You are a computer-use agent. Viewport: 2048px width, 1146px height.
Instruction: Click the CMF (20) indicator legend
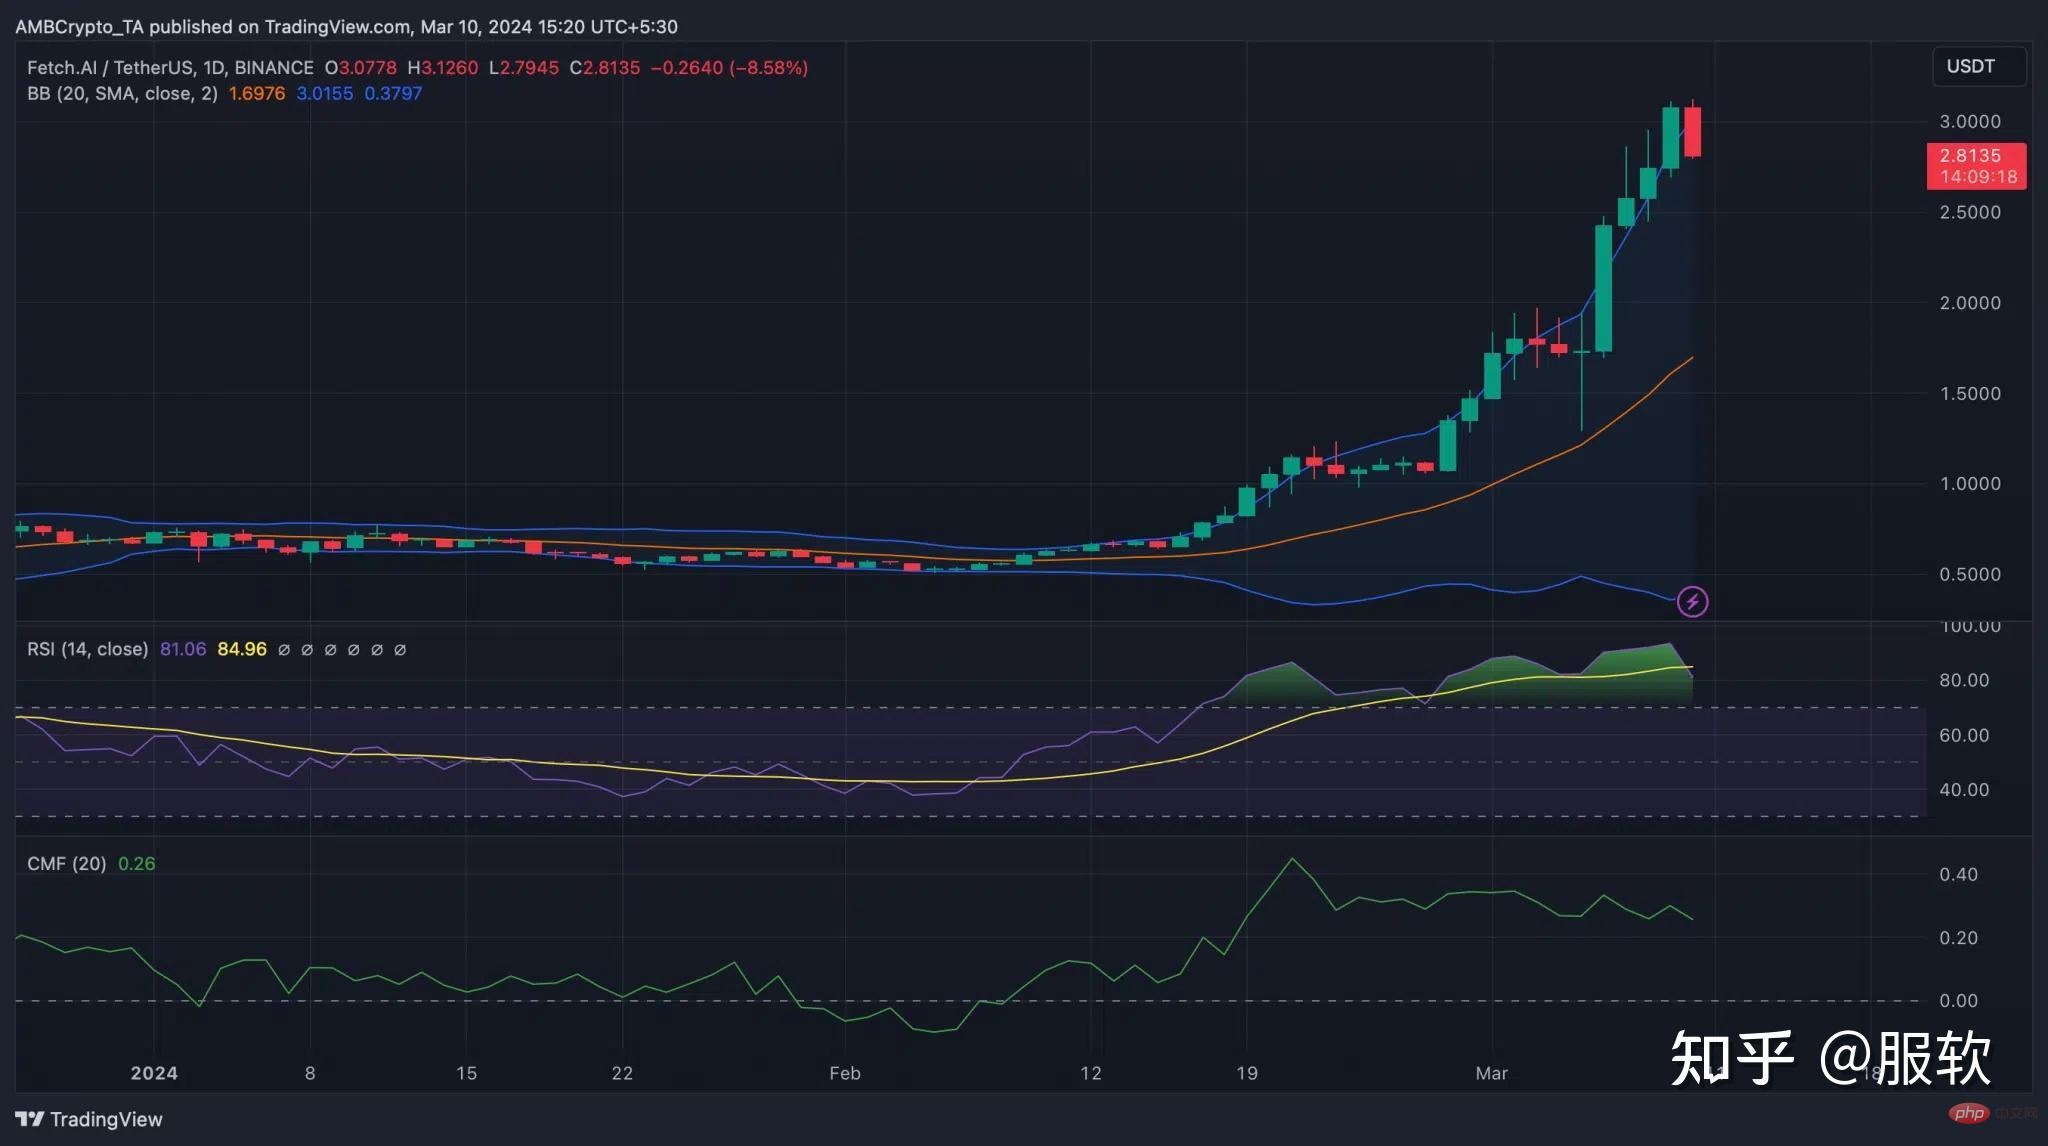point(66,864)
